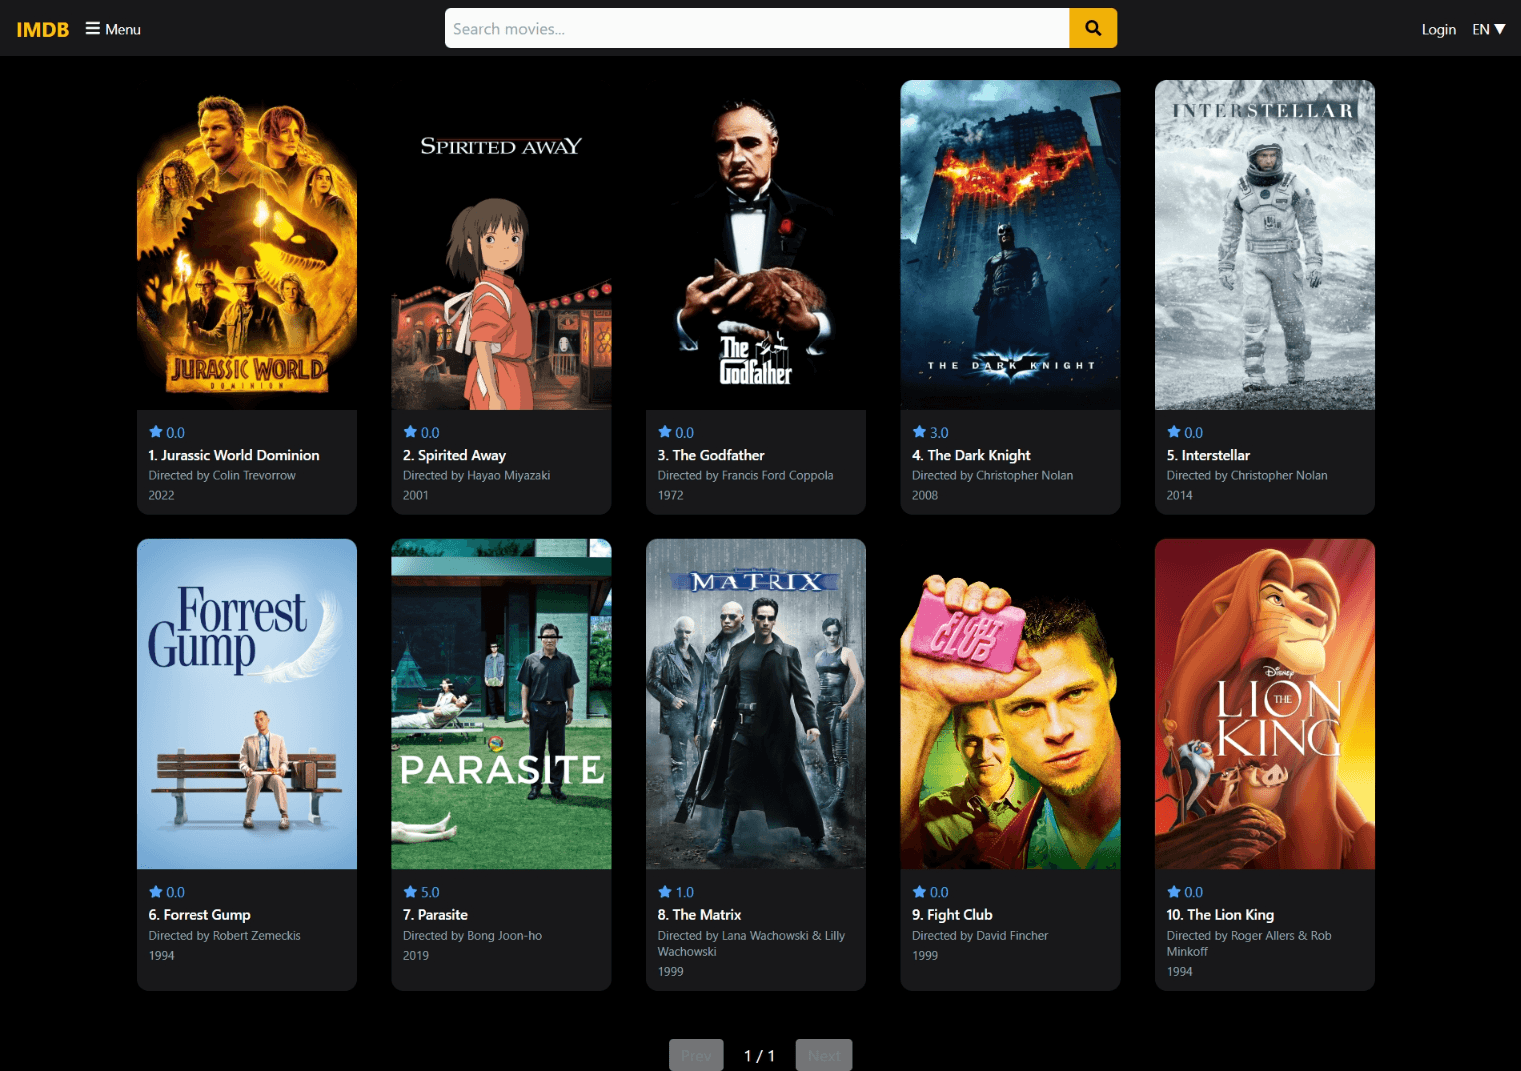The image size is (1521, 1071).
Task: Click Directed by Francis Ford Coppola text
Action: tap(745, 476)
